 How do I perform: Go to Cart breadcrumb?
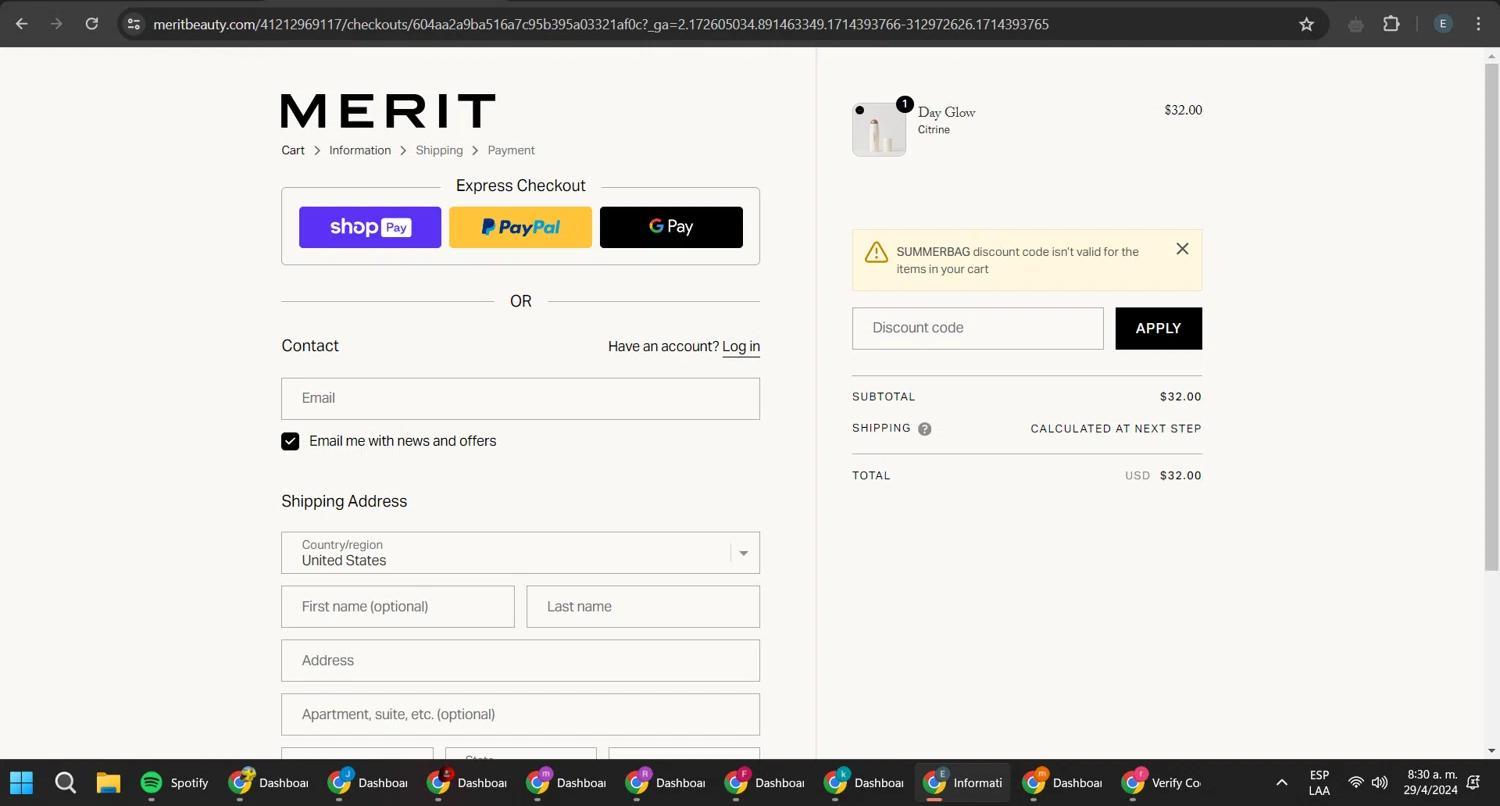click(293, 150)
